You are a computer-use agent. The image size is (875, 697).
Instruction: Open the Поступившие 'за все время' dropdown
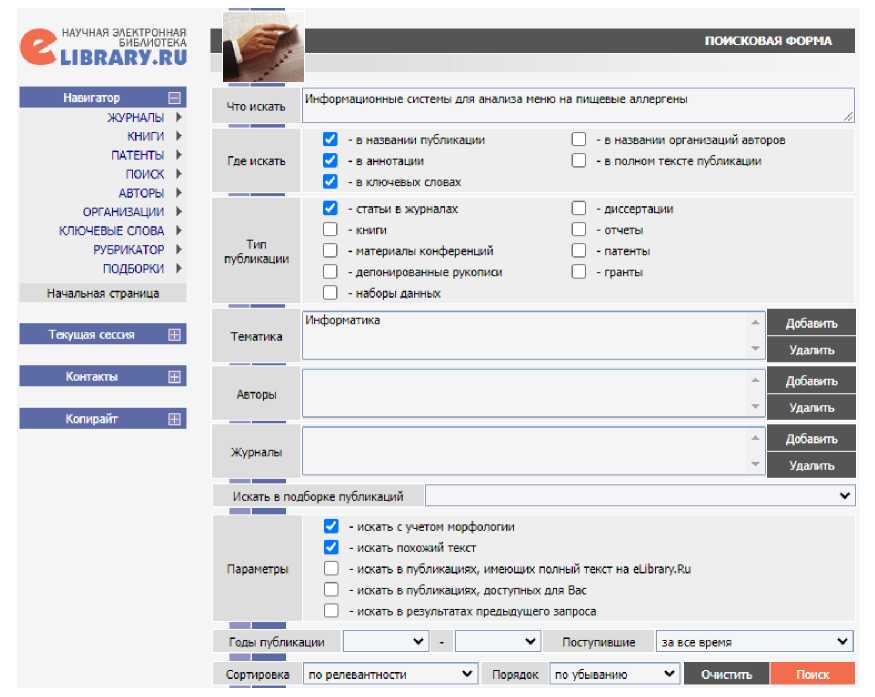pos(754,642)
